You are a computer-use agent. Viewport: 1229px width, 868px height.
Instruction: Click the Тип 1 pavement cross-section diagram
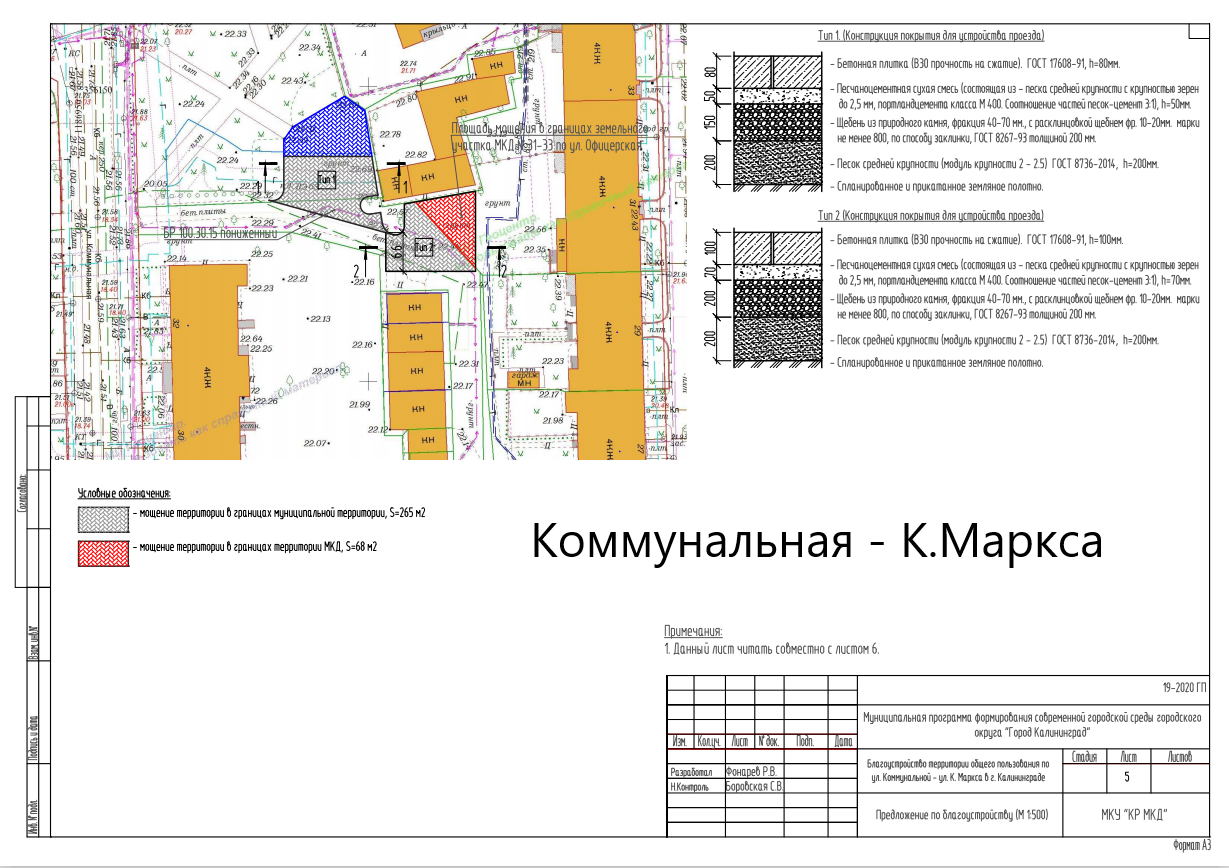772,121
